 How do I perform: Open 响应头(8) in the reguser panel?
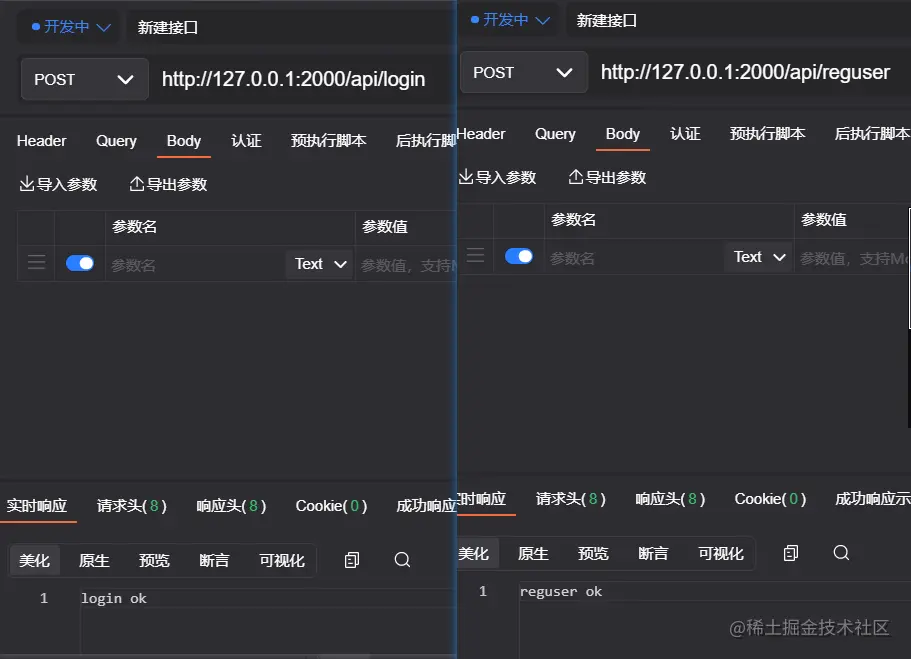pyautogui.click(x=670, y=499)
